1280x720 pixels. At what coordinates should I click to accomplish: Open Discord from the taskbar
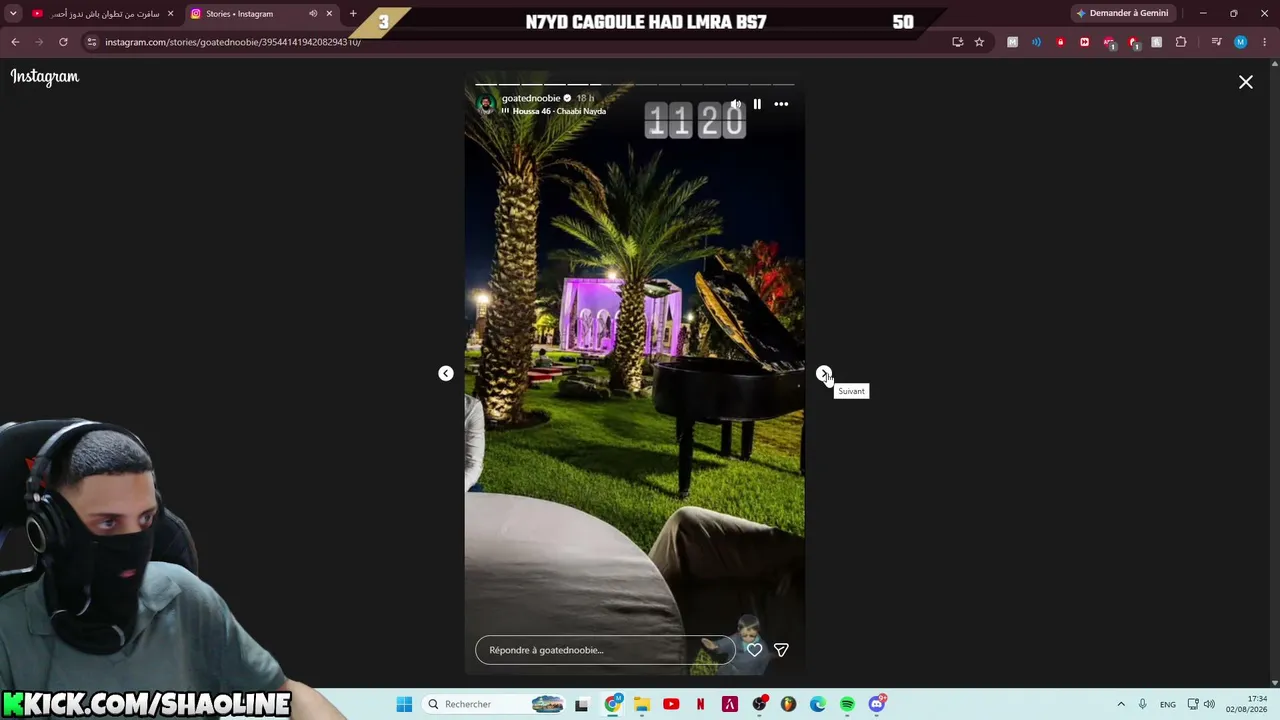click(x=877, y=704)
